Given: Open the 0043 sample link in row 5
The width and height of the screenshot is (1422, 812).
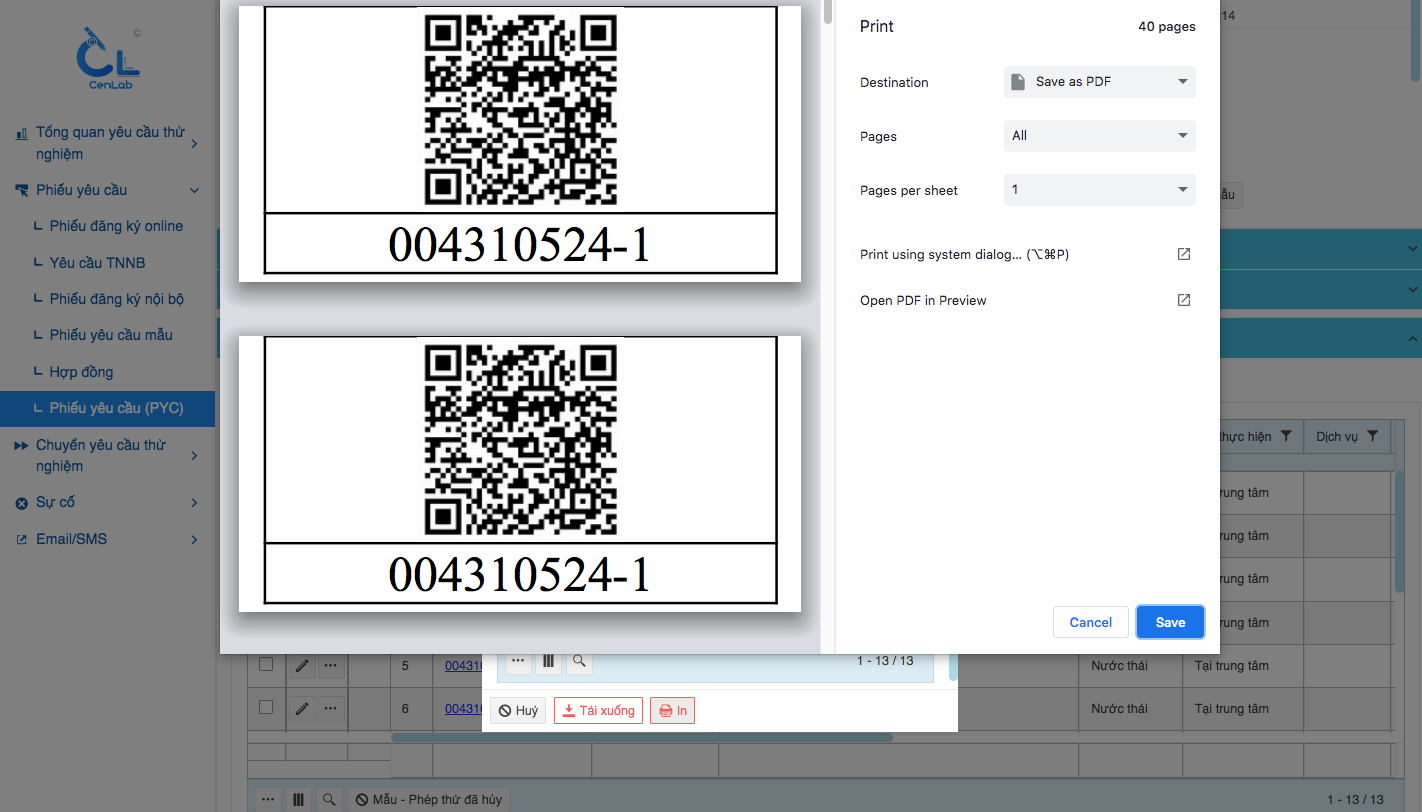Looking at the screenshot, I should tap(463, 666).
